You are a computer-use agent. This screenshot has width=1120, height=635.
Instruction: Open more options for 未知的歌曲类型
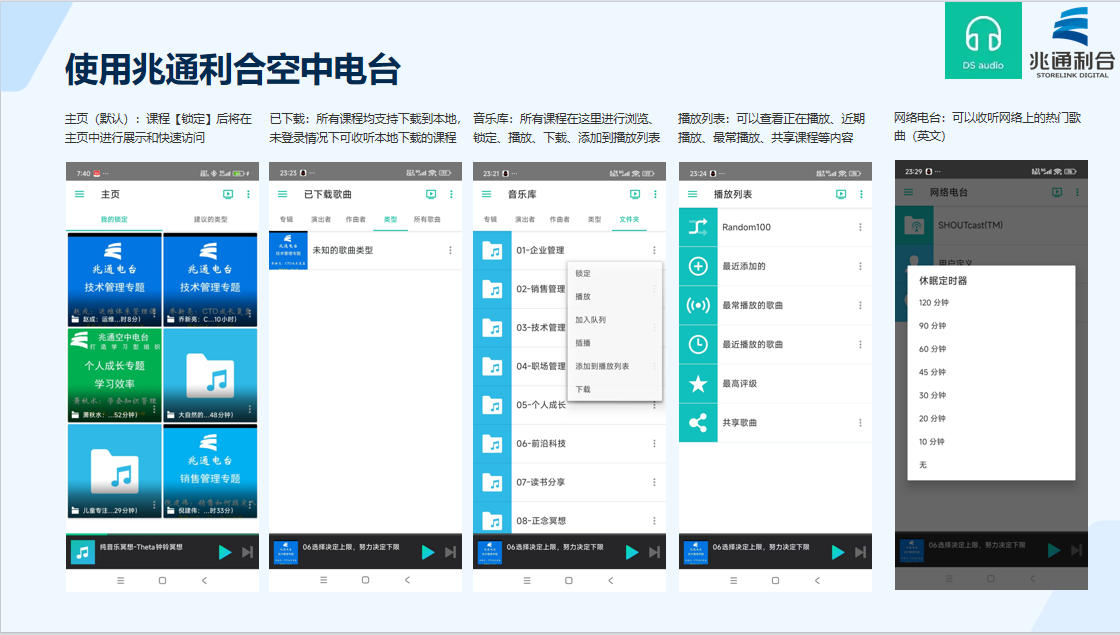(450, 250)
